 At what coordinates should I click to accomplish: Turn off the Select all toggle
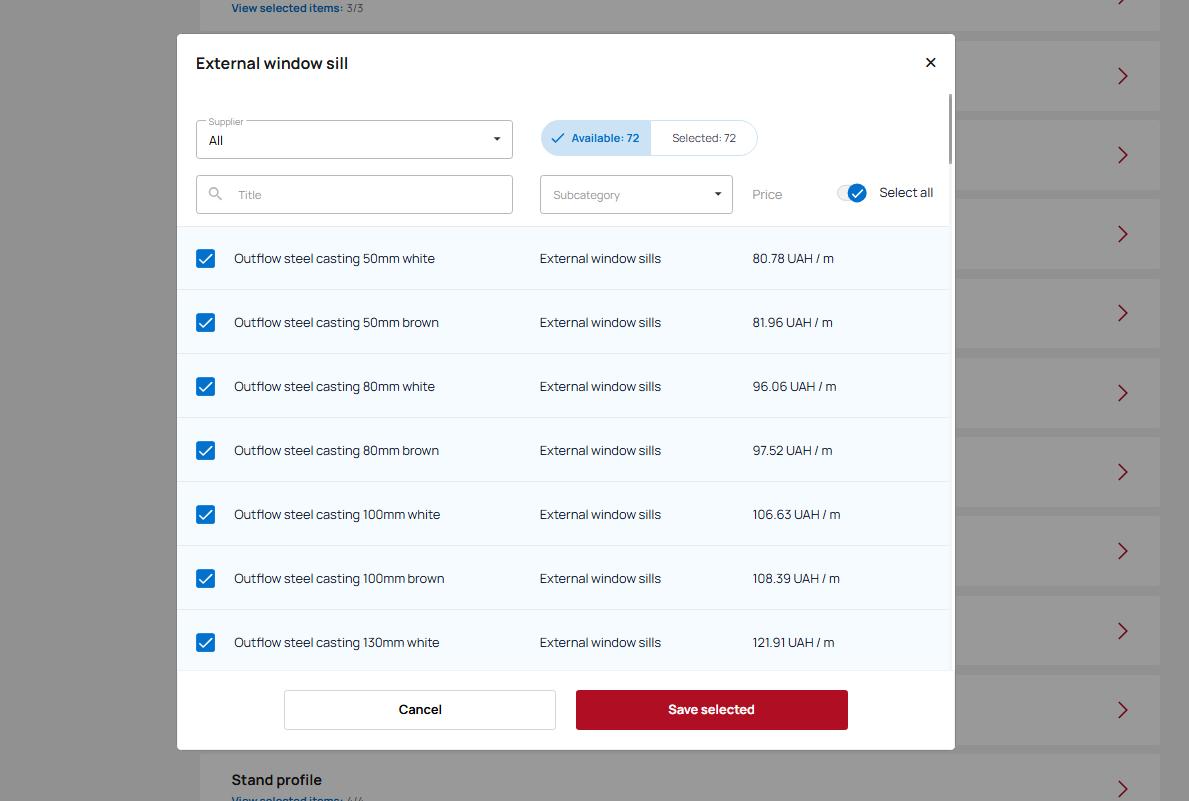coord(853,193)
